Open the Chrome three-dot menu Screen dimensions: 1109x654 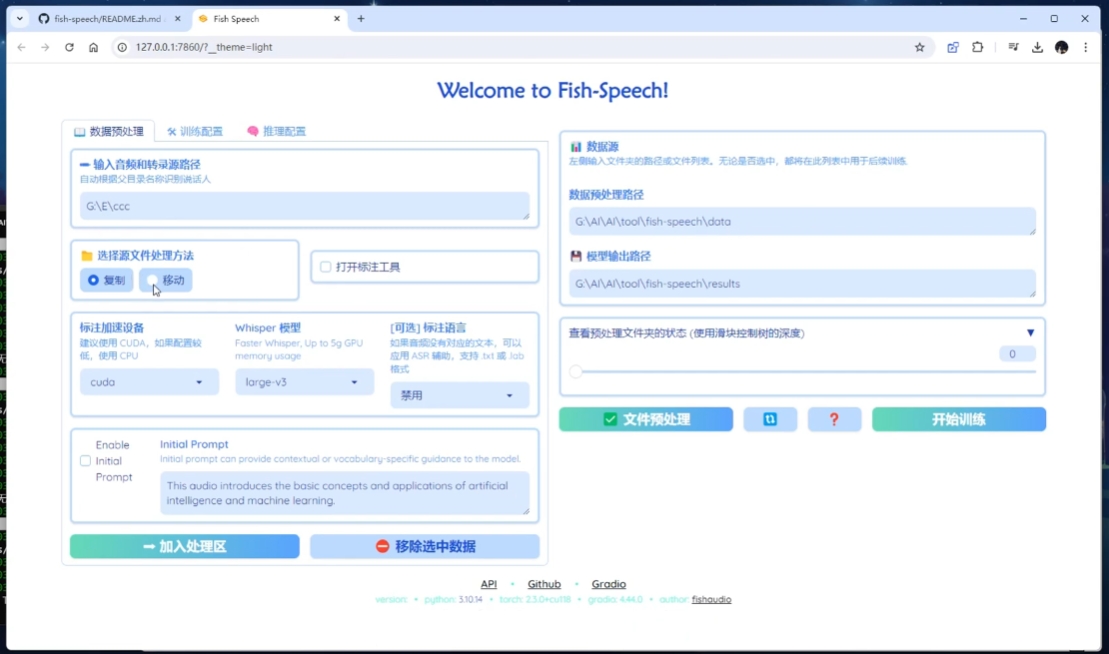(1085, 47)
